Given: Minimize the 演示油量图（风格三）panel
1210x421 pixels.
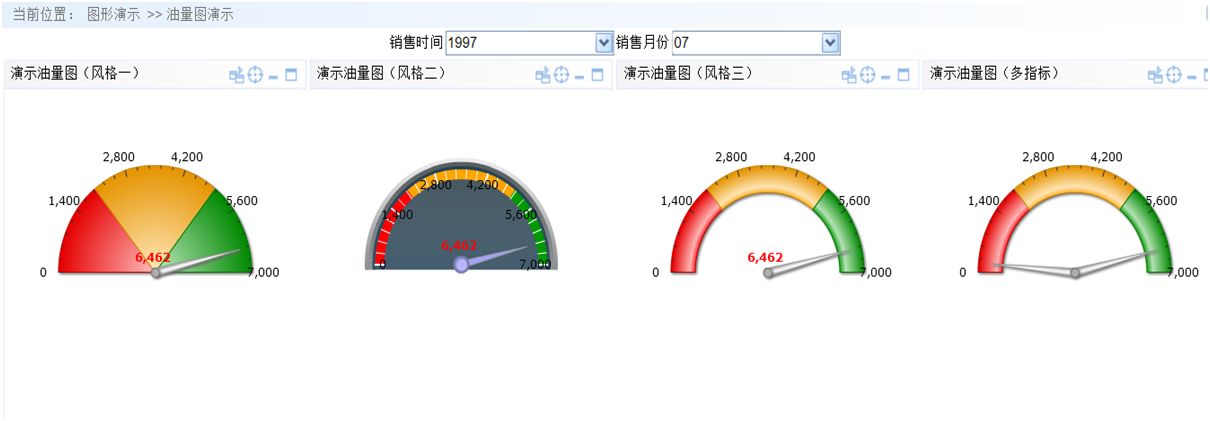Looking at the screenshot, I should [x=885, y=76].
